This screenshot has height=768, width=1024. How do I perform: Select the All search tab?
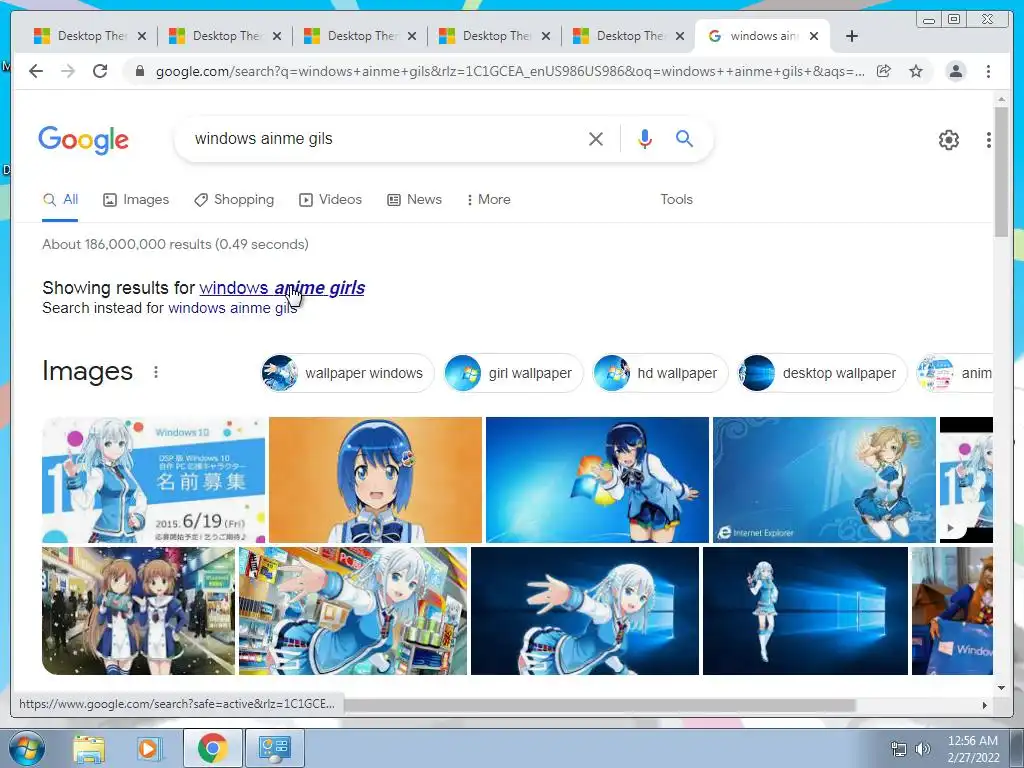(x=60, y=200)
